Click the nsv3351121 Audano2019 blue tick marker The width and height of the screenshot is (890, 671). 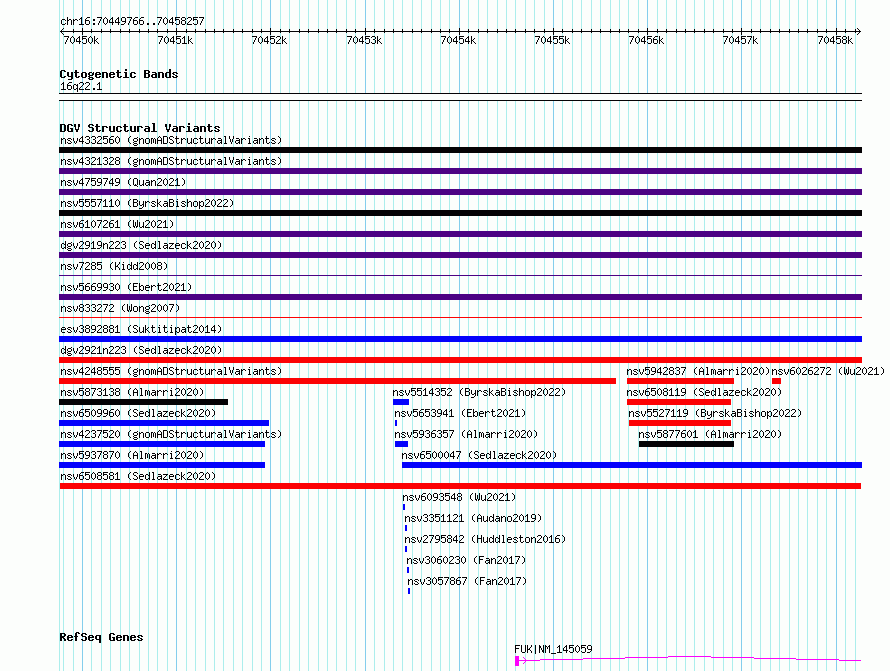[405, 528]
